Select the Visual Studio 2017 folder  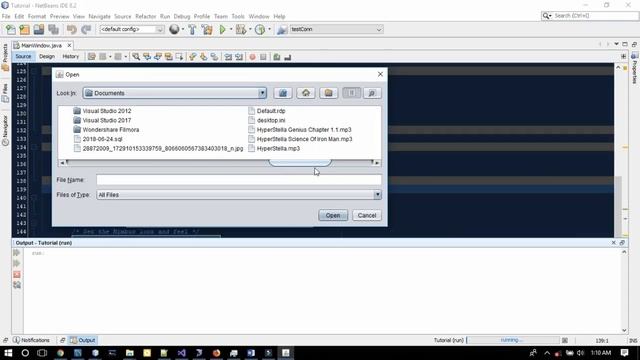(102, 120)
